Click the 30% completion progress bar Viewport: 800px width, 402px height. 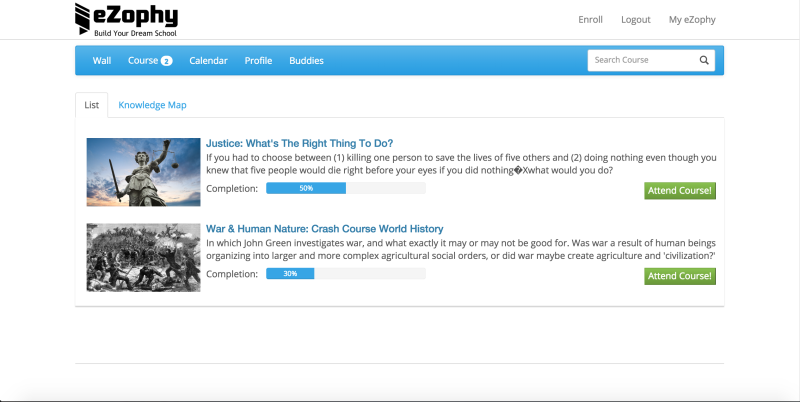point(346,273)
